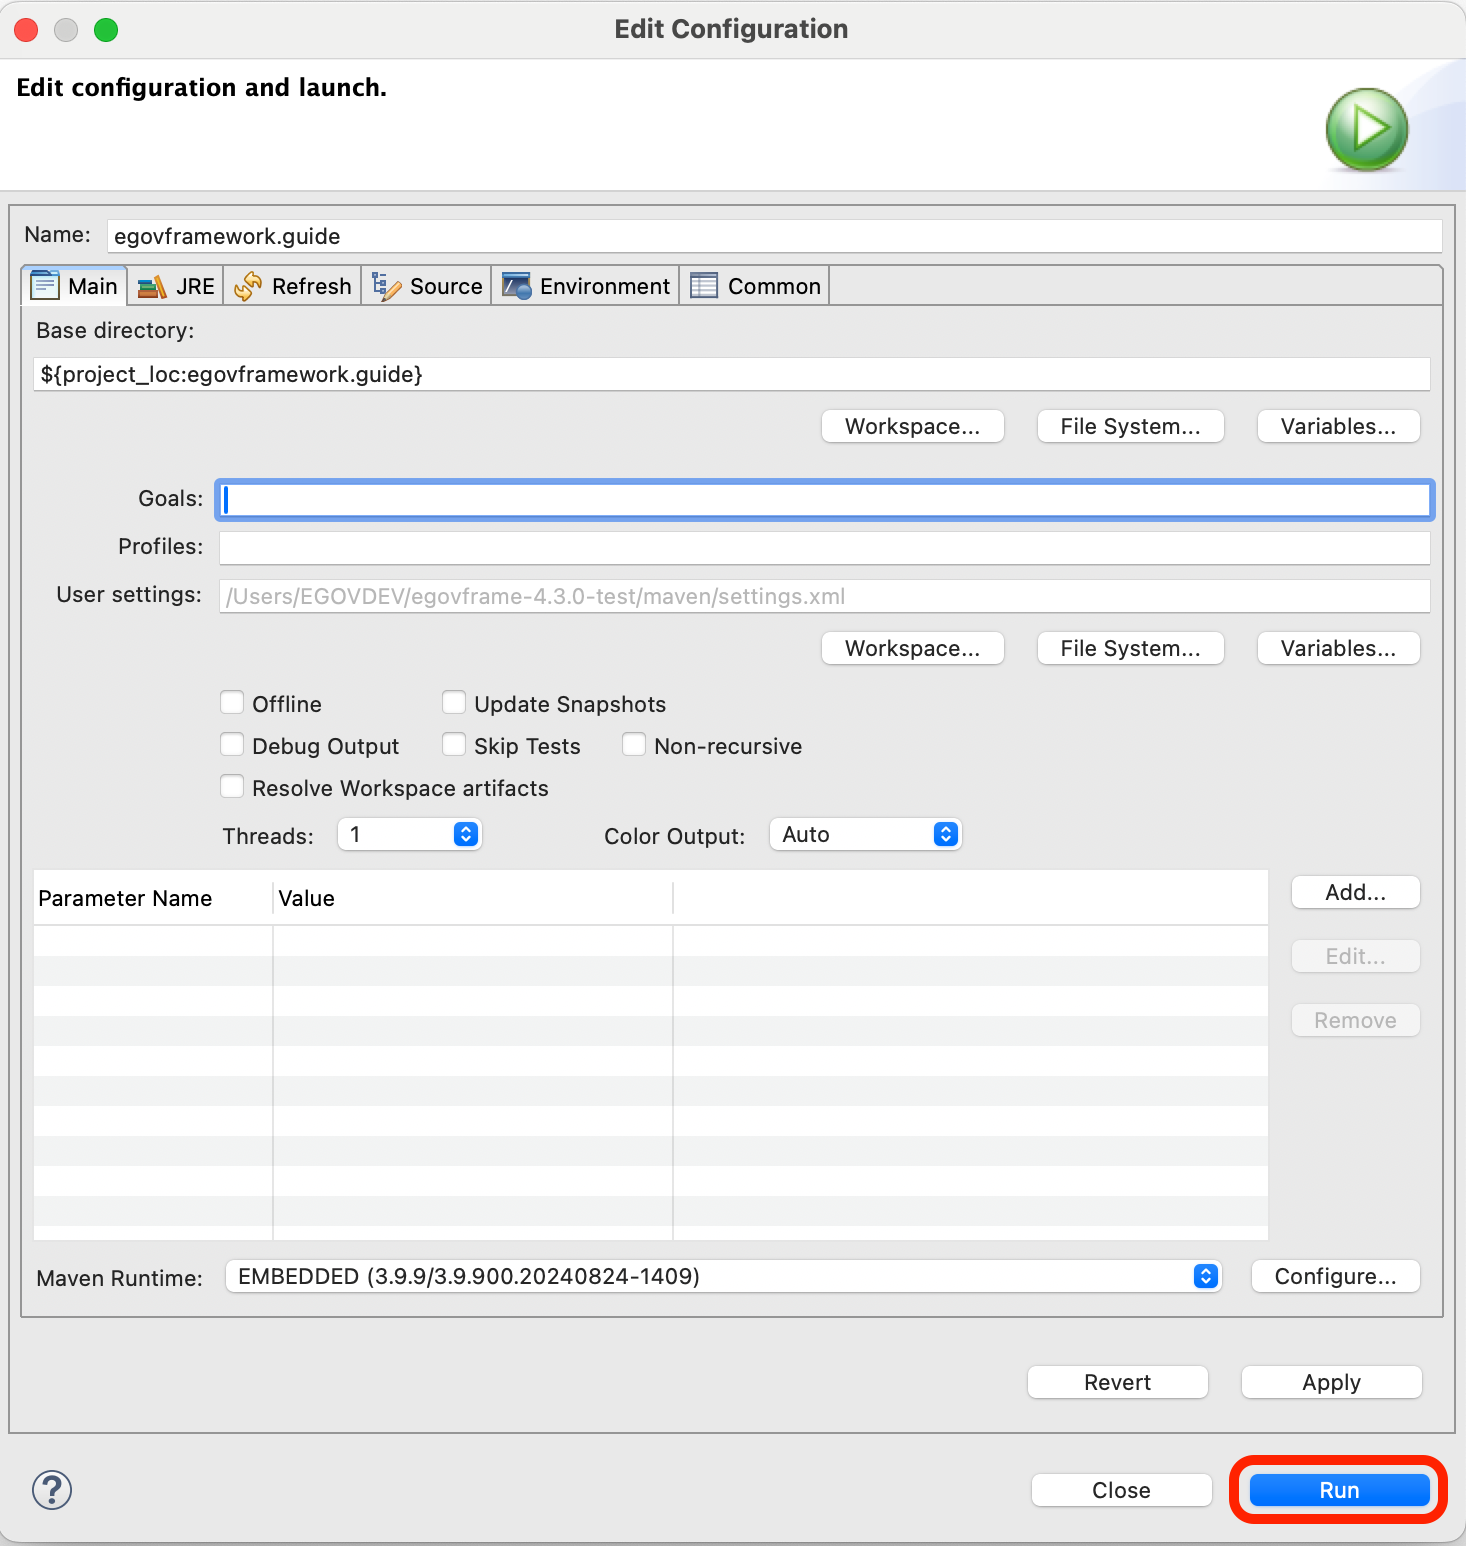Click the Environment tab monitor icon

coord(516,287)
